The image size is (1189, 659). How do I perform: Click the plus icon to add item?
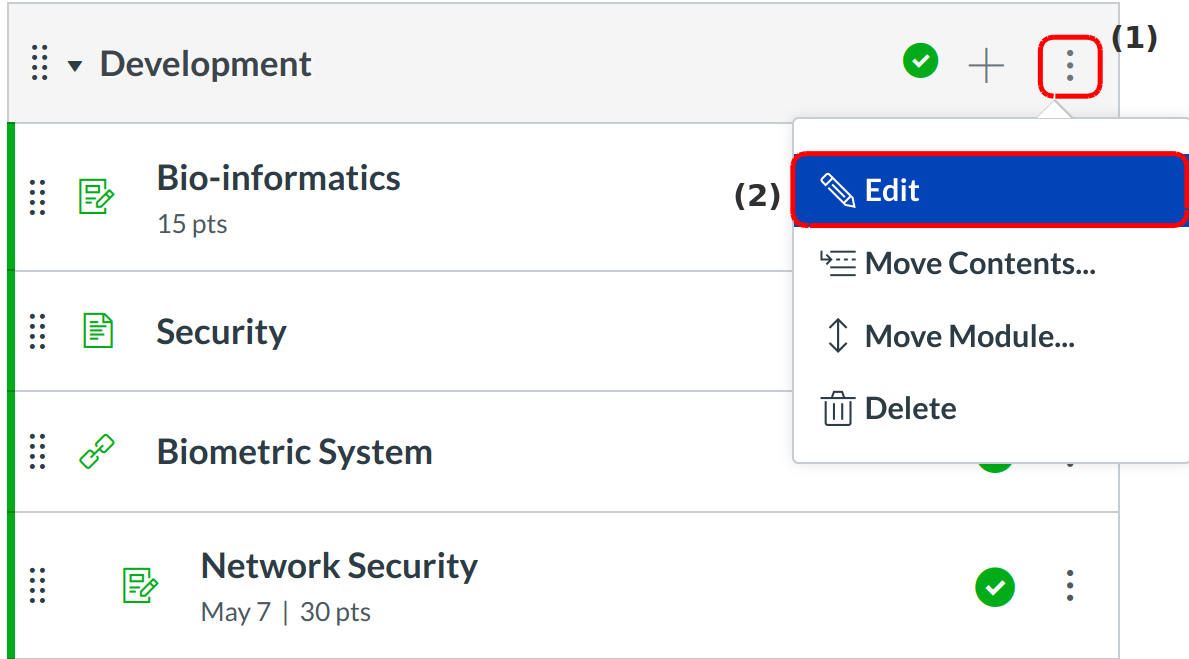point(986,66)
